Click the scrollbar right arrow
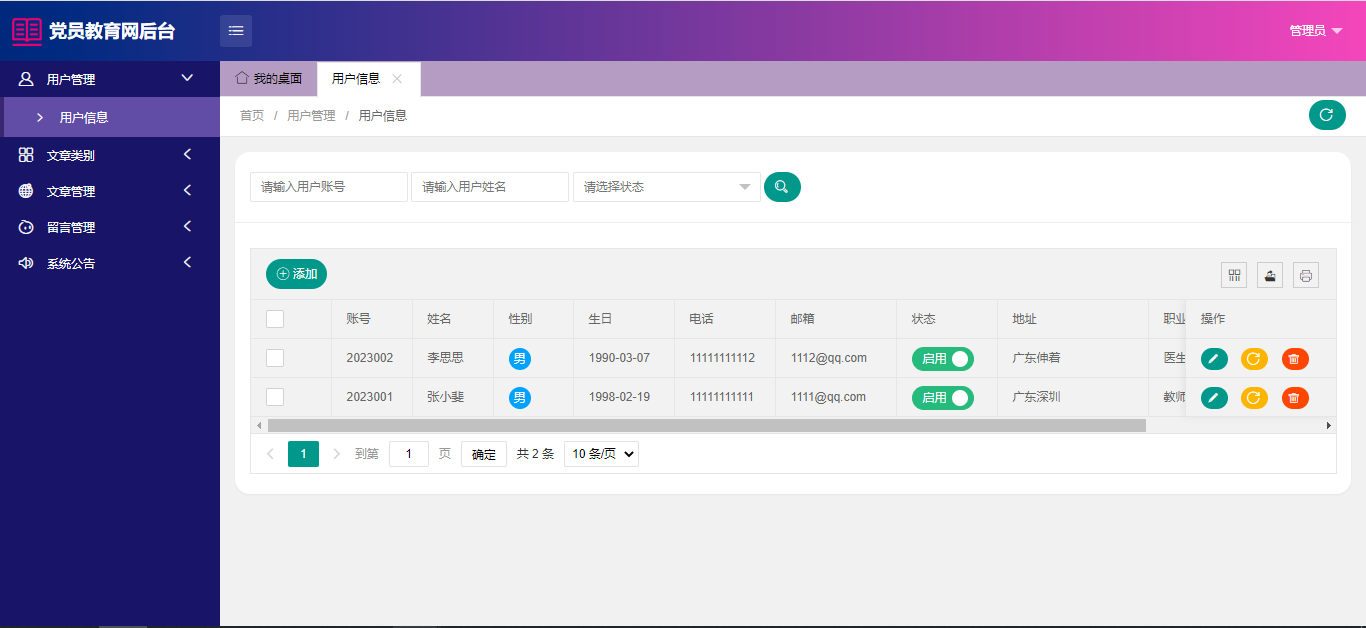 [x=1329, y=425]
